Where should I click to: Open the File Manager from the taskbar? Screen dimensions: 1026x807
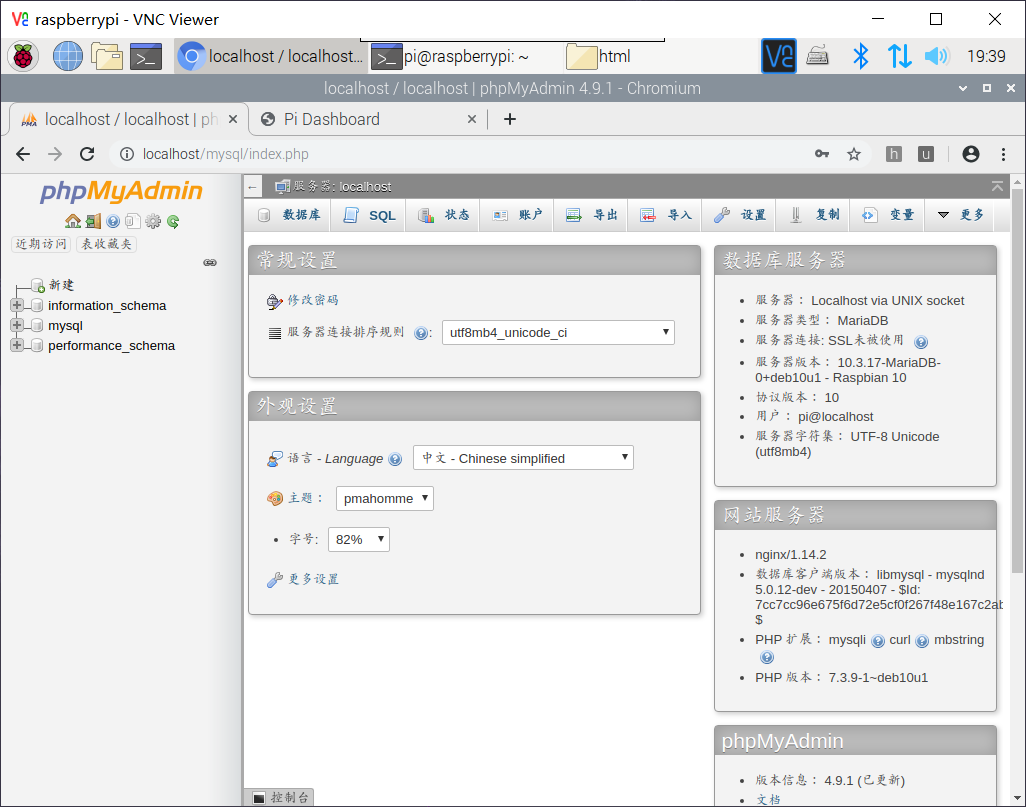coord(107,56)
